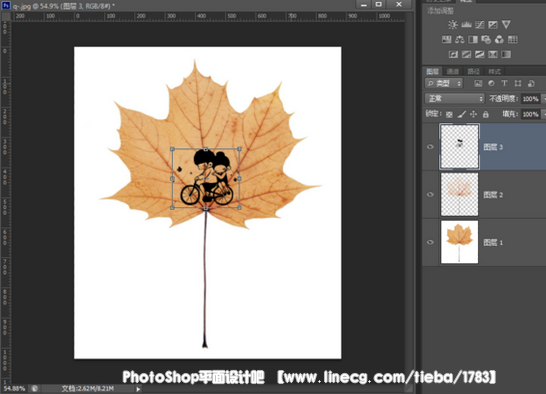This screenshot has width=546, height=394.
Task: Select the 图层 2 thumbnail
Action: (460, 194)
